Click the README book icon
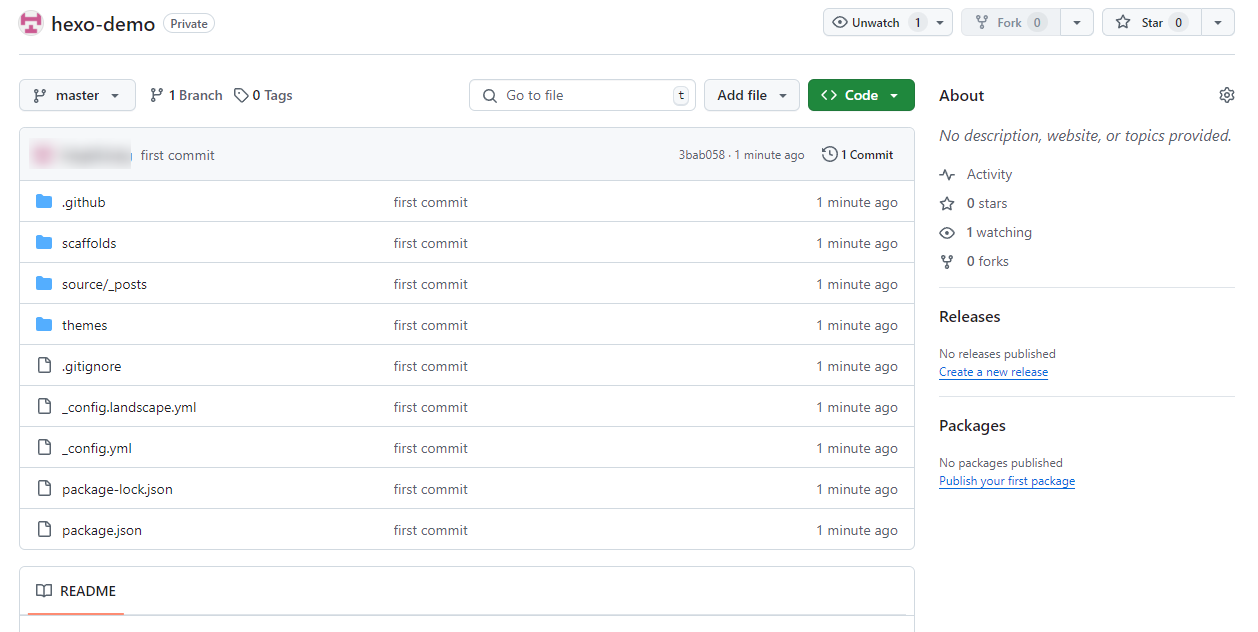Viewport: 1258px width, 632px height. point(44,591)
